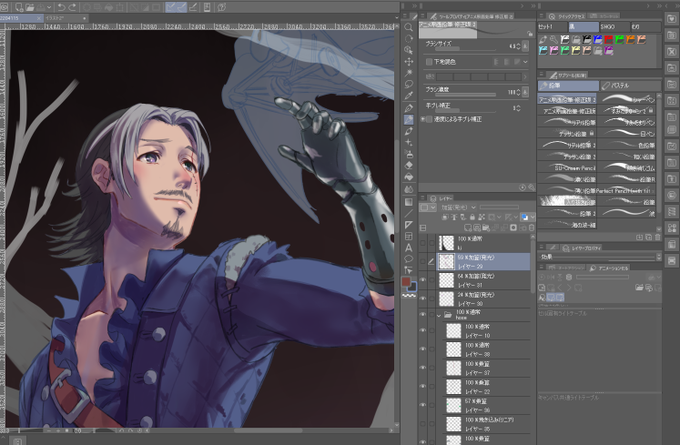
Task: Switch to the パステル sub tool tab
Action: 631,85
